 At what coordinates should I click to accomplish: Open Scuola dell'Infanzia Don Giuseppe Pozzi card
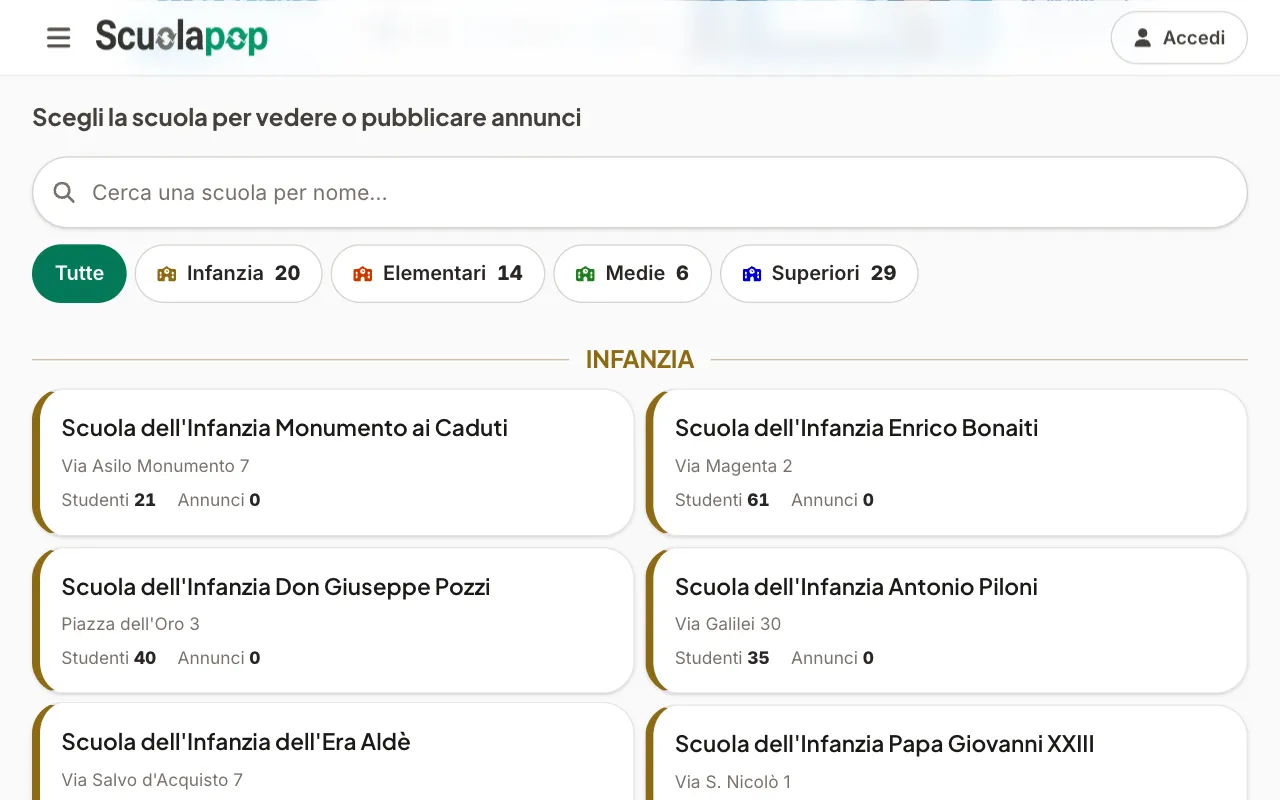(x=333, y=620)
